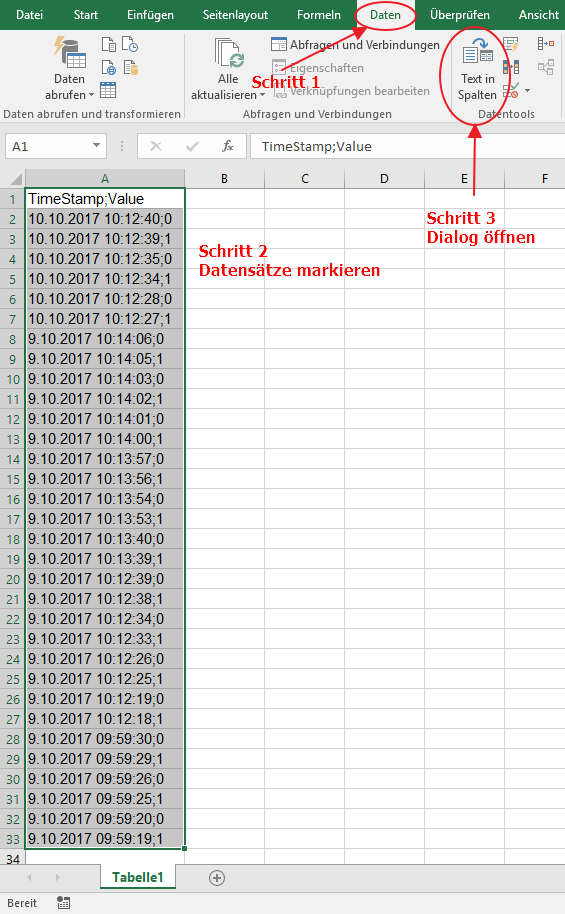Viewport: 565px width, 914px height.
Task: Click the macro recording status bar icon
Action: point(64,903)
